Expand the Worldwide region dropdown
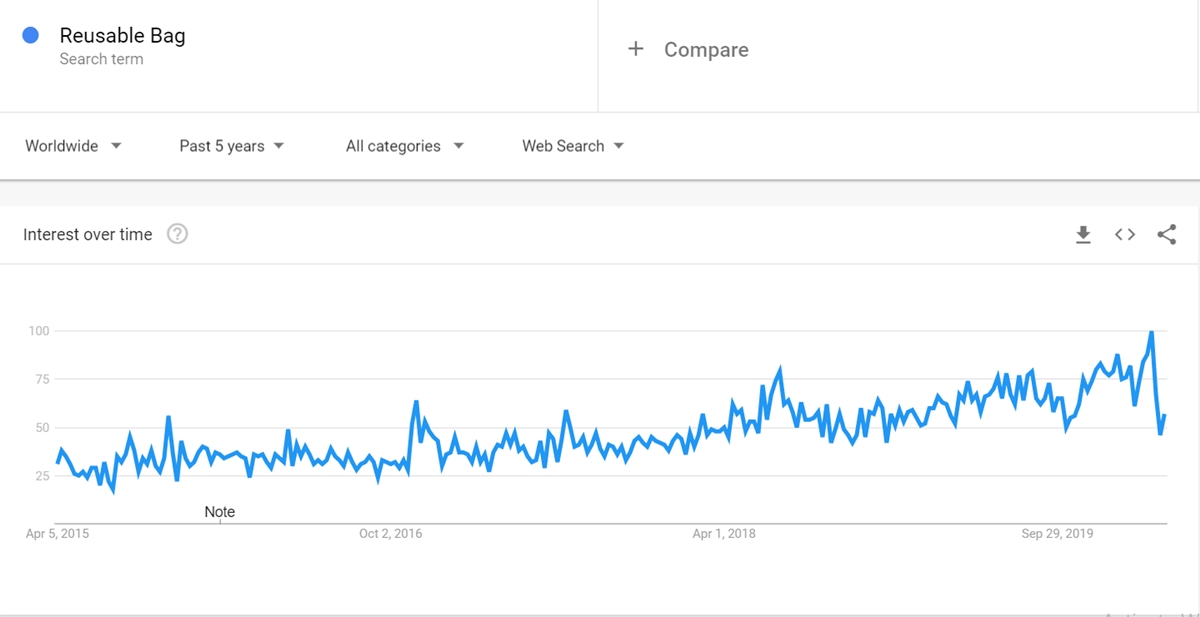The image size is (1200, 617). pyautogui.click(x=73, y=146)
